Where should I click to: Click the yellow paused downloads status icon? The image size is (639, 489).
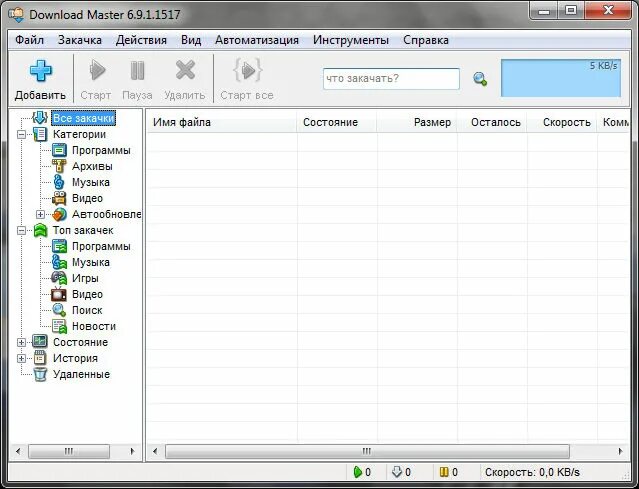tap(444, 472)
